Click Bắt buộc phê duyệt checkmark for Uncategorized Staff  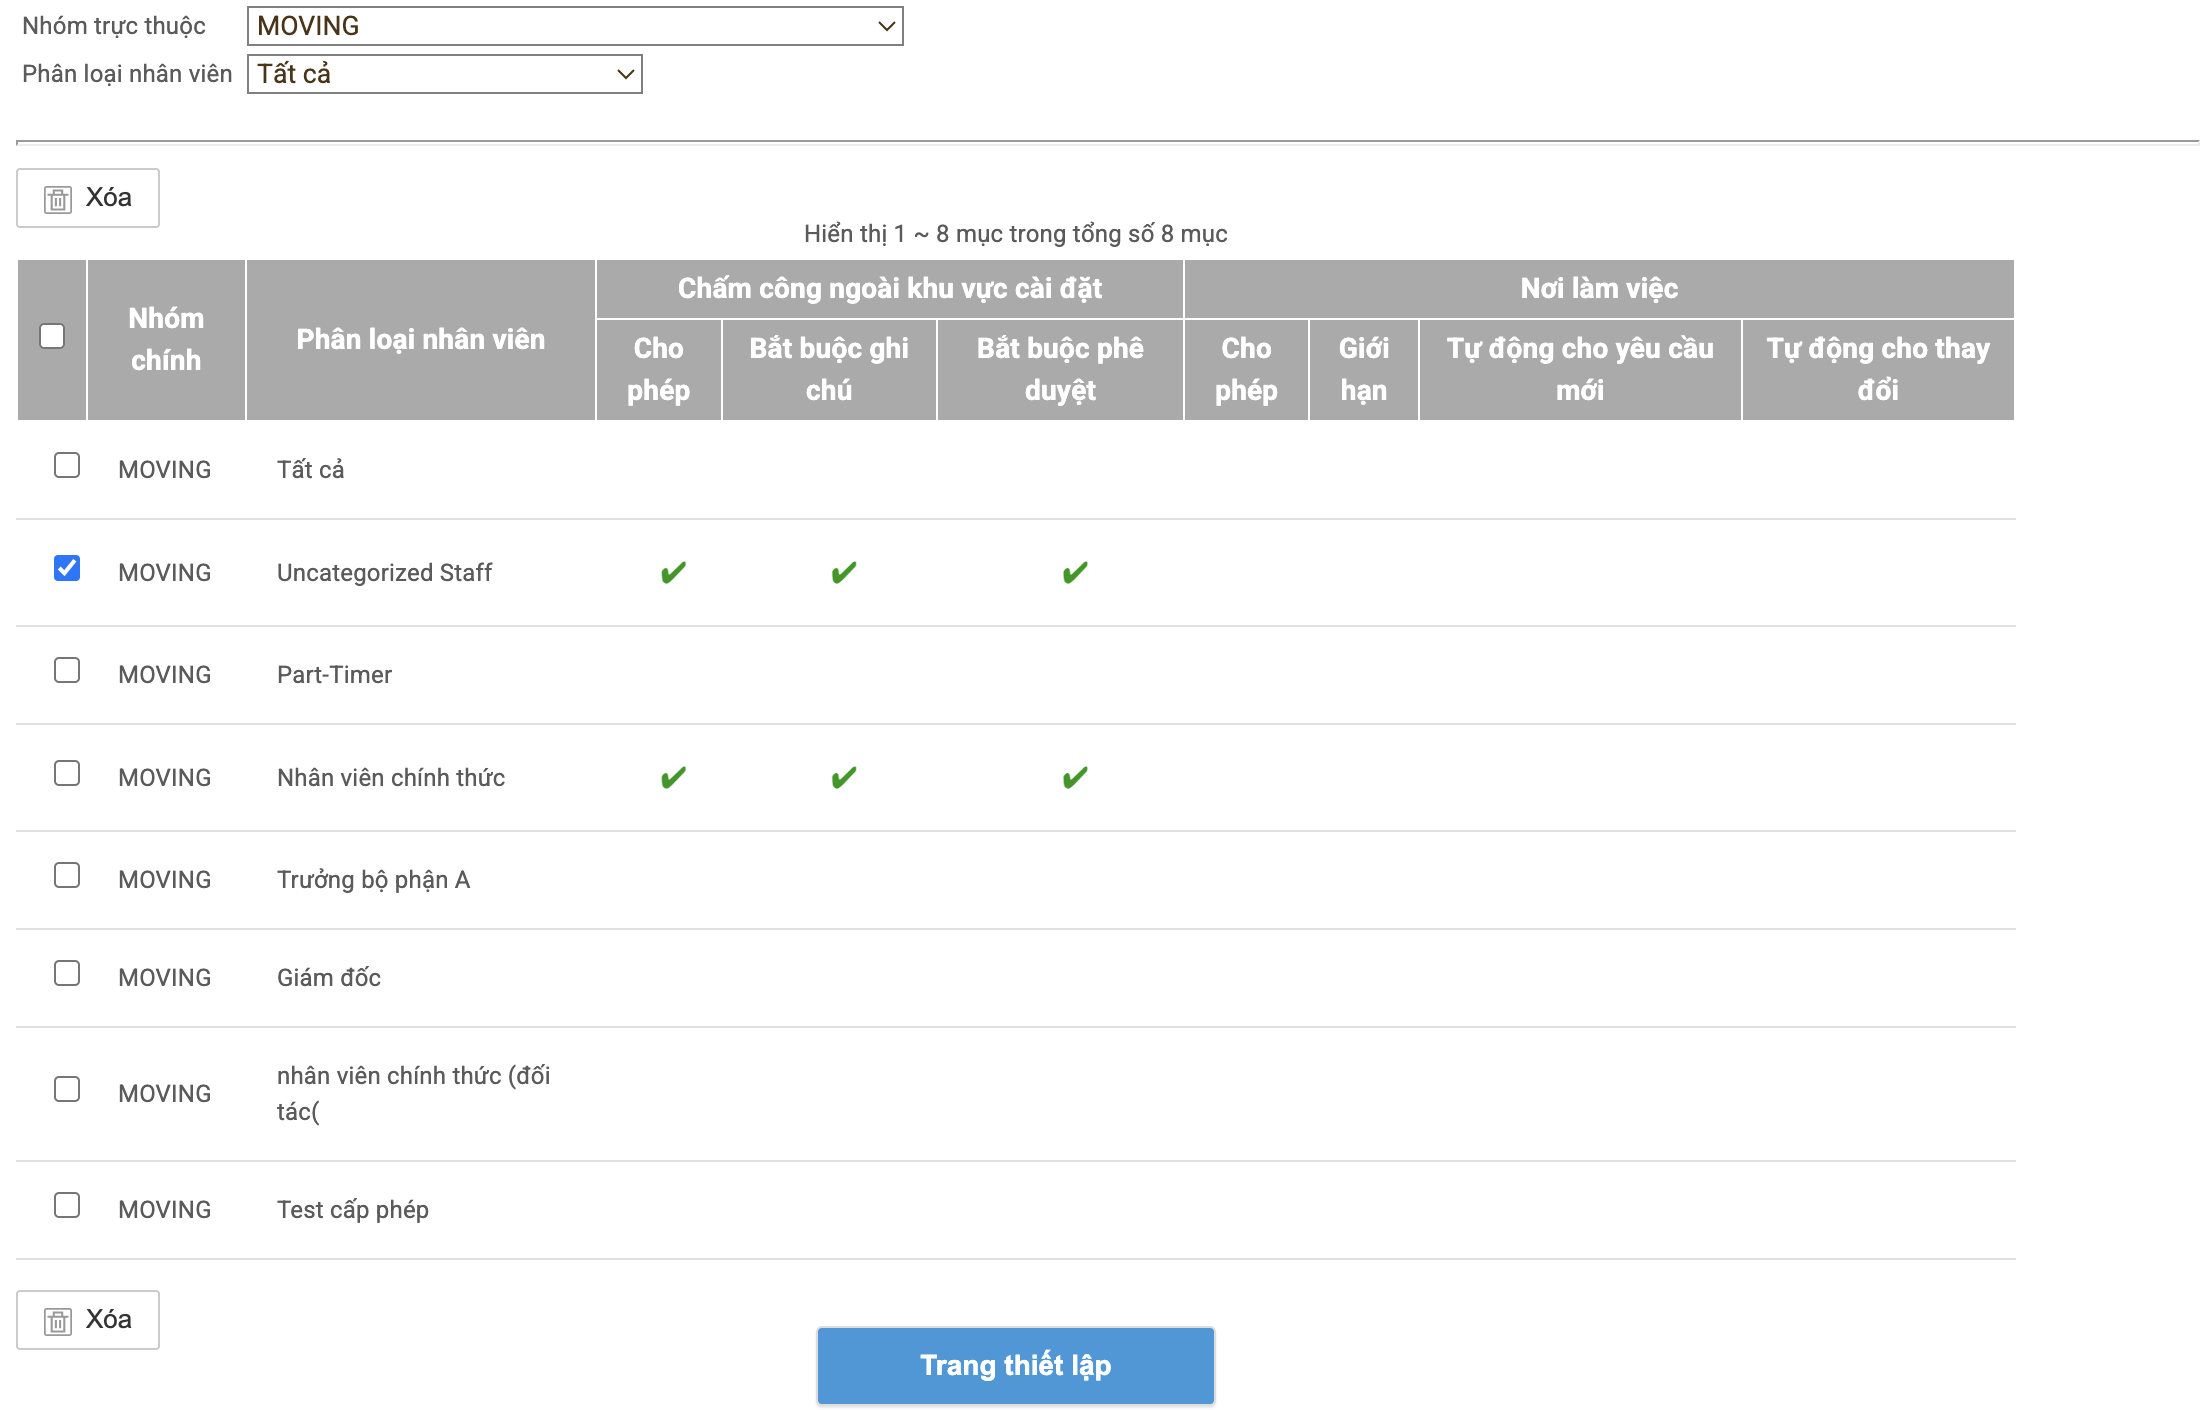pos(1075,572)
